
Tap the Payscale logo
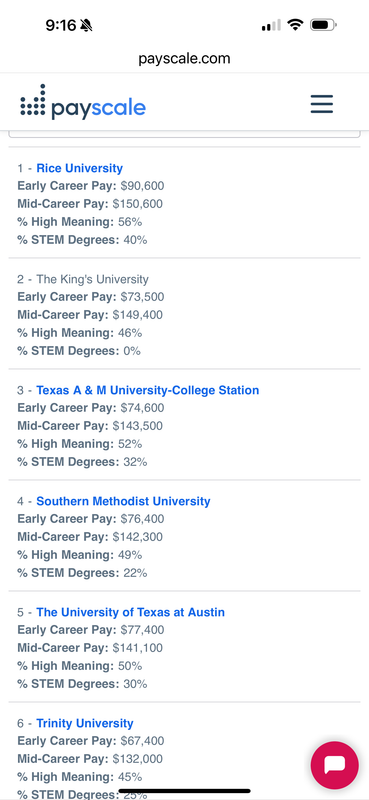pos(83,104)
